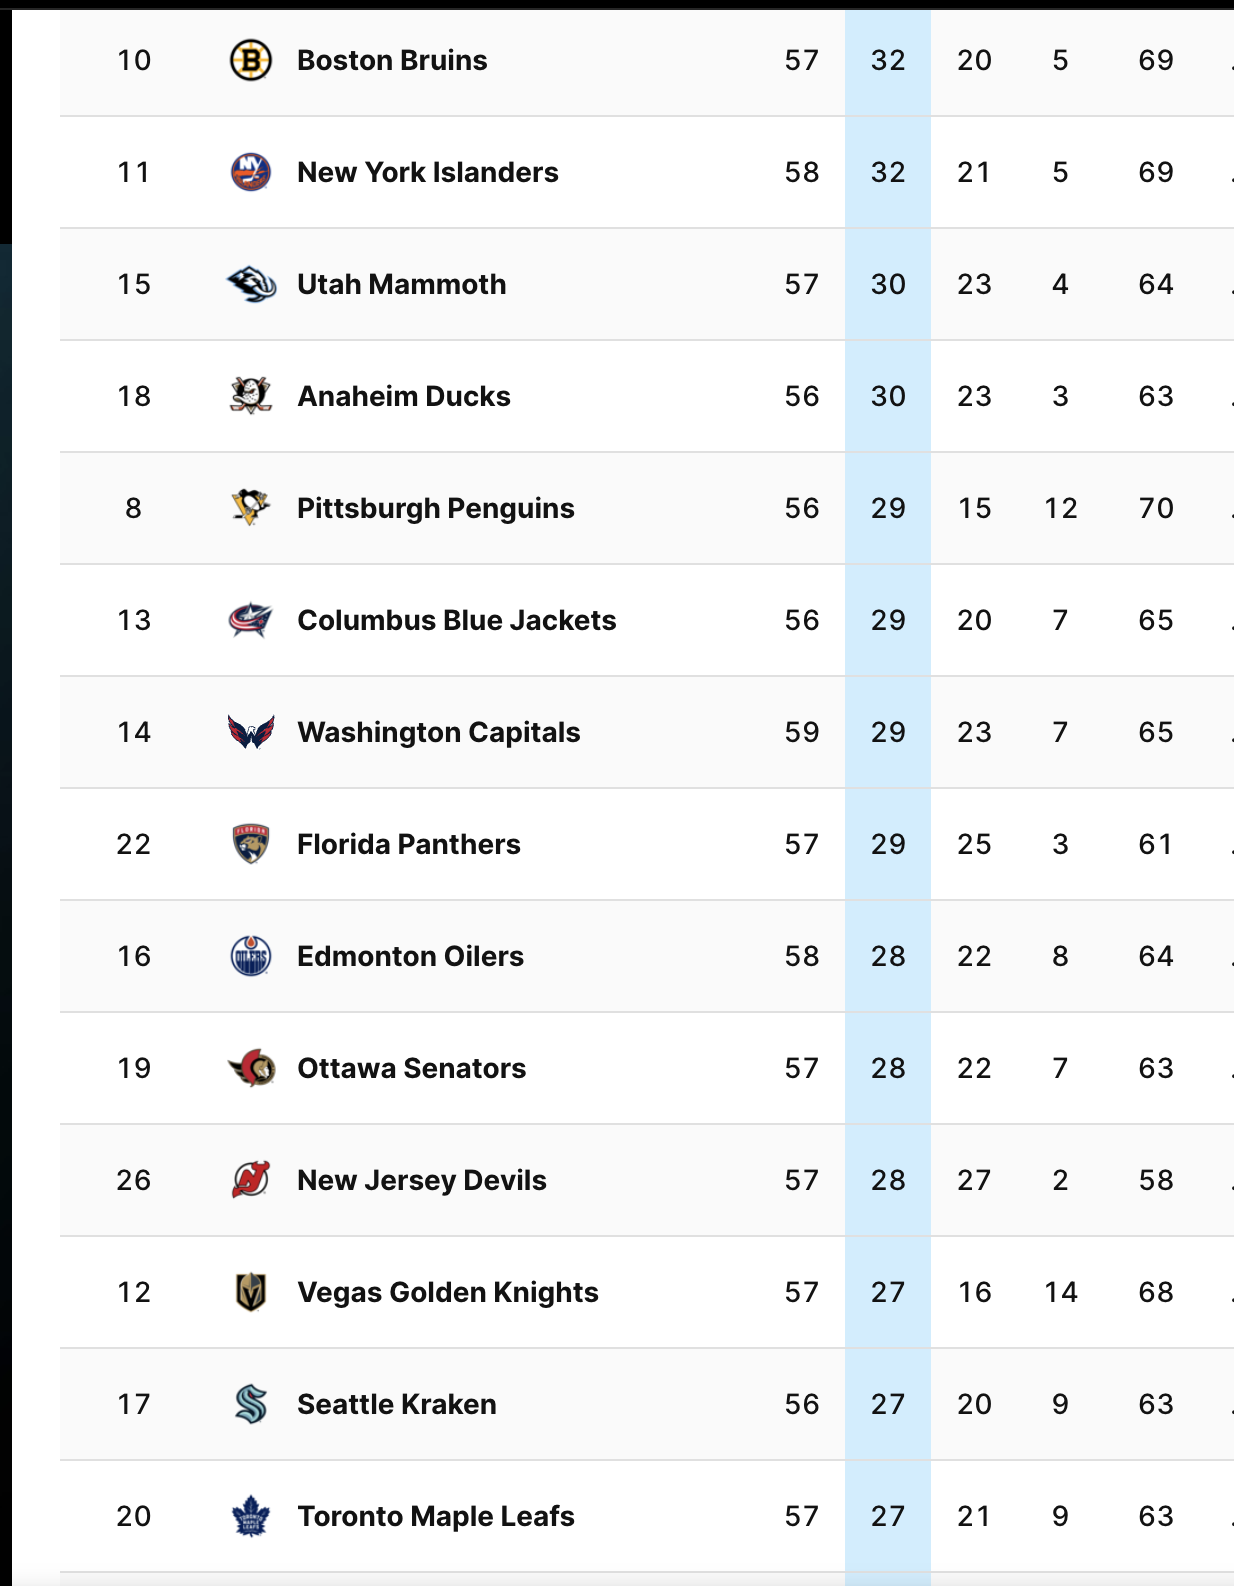Click the Florida Panthers logo
Image resolution: width=1234 pixels, height=1586 pixels.
[x=250, y=845]
